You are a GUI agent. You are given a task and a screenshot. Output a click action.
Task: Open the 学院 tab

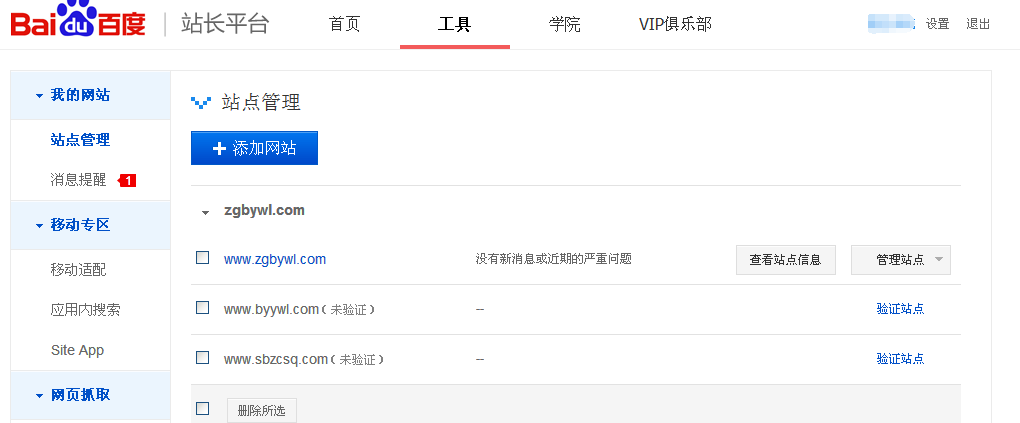point(564,25)
